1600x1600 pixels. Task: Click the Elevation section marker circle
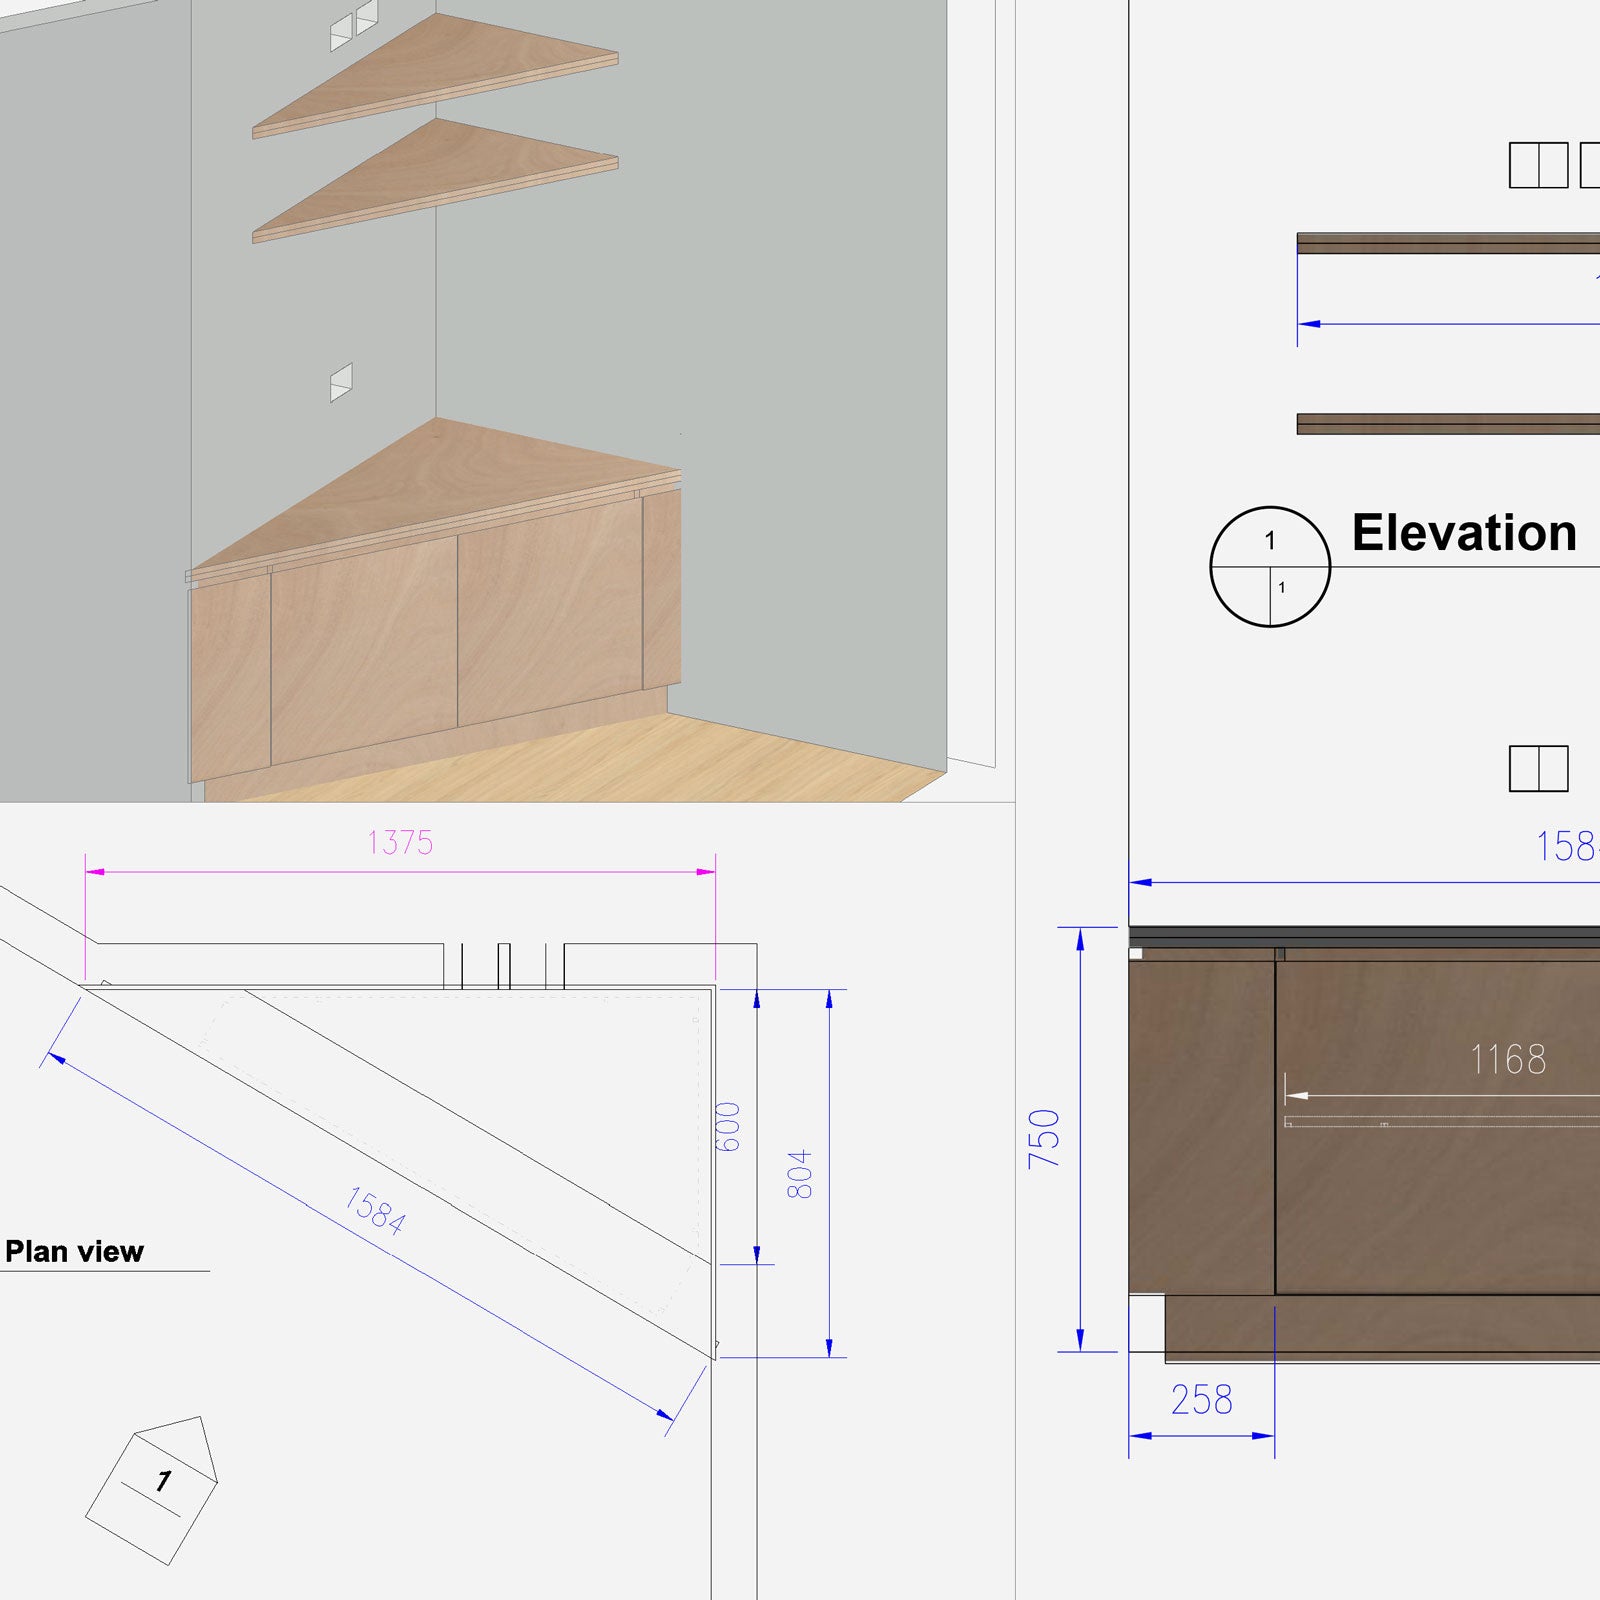pyautogui.click(x=1270, y=566)
